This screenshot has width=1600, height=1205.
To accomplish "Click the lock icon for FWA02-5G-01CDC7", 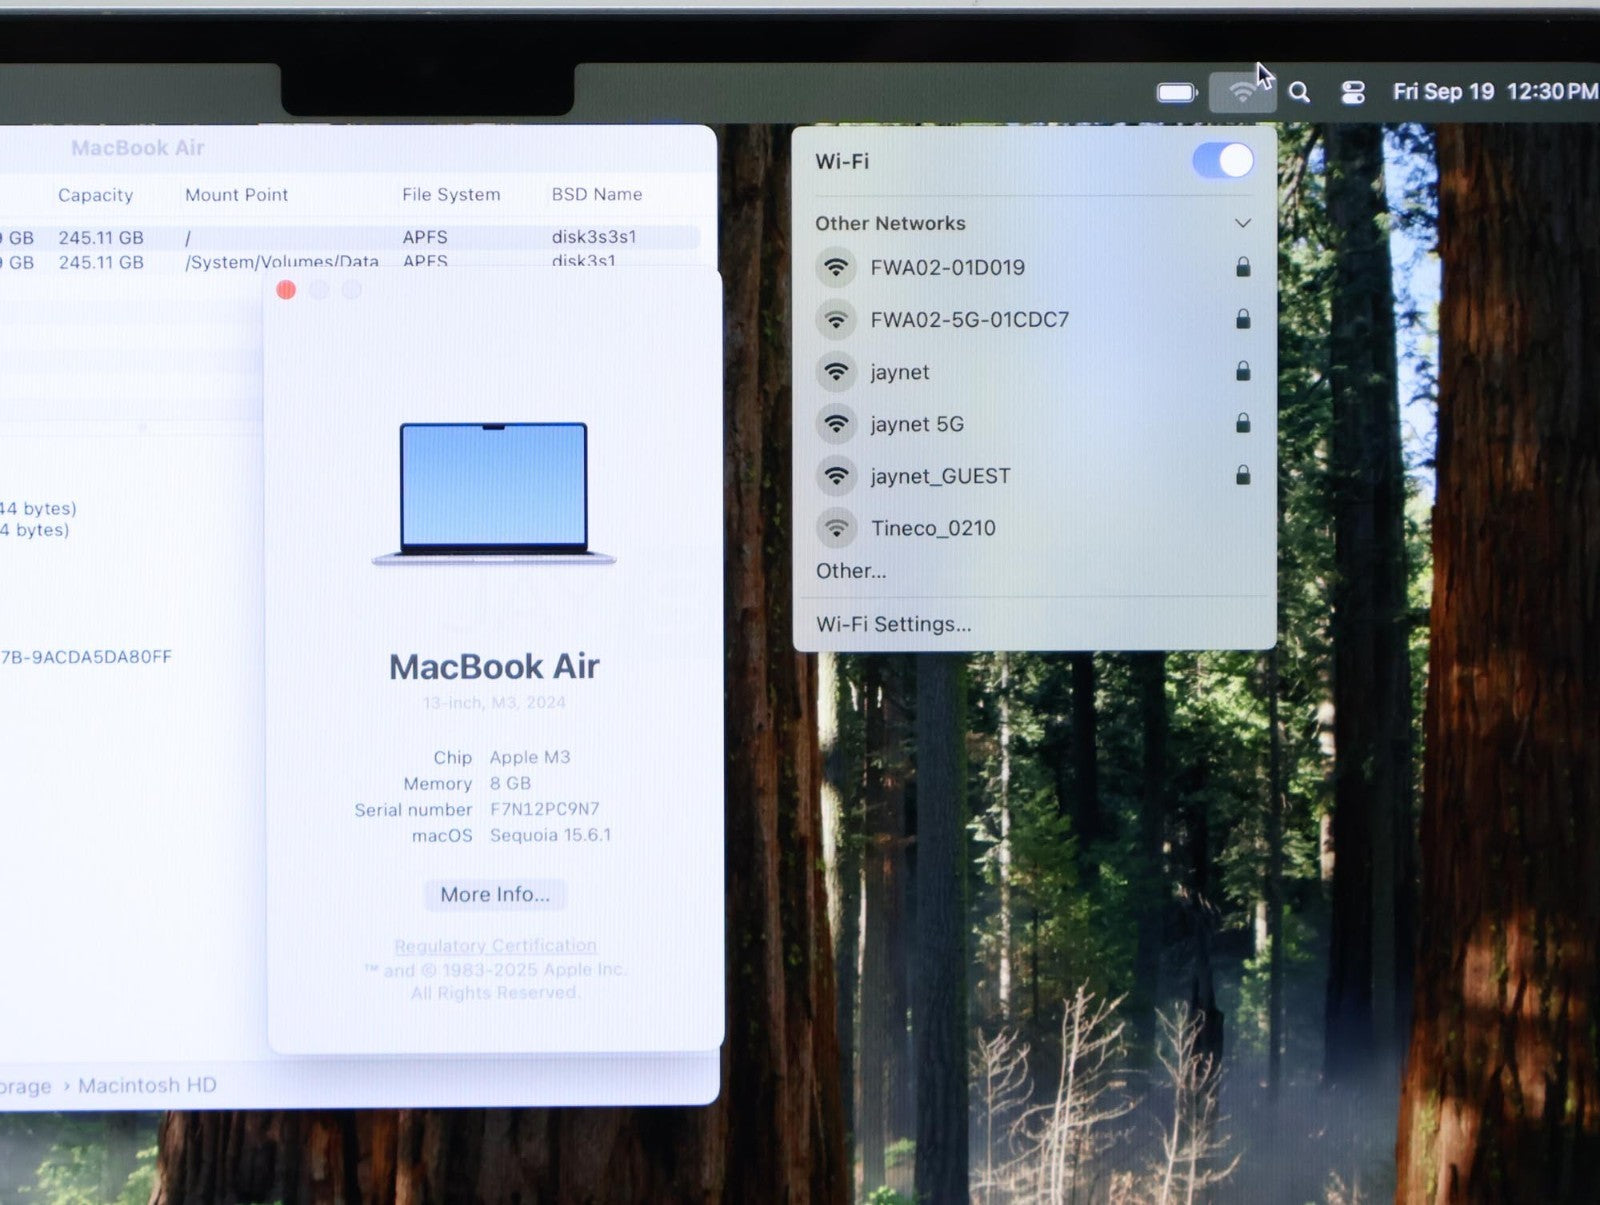I will [1242, 319].
